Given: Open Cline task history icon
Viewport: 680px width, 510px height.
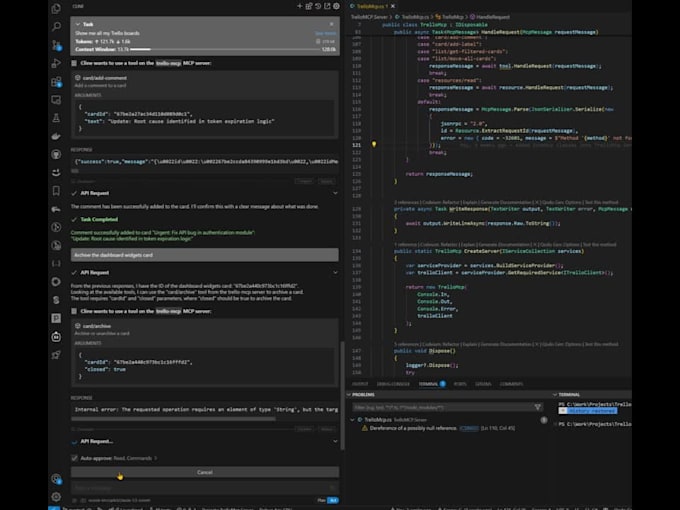Looking at the screenshot, I should (x=318, y=6).
